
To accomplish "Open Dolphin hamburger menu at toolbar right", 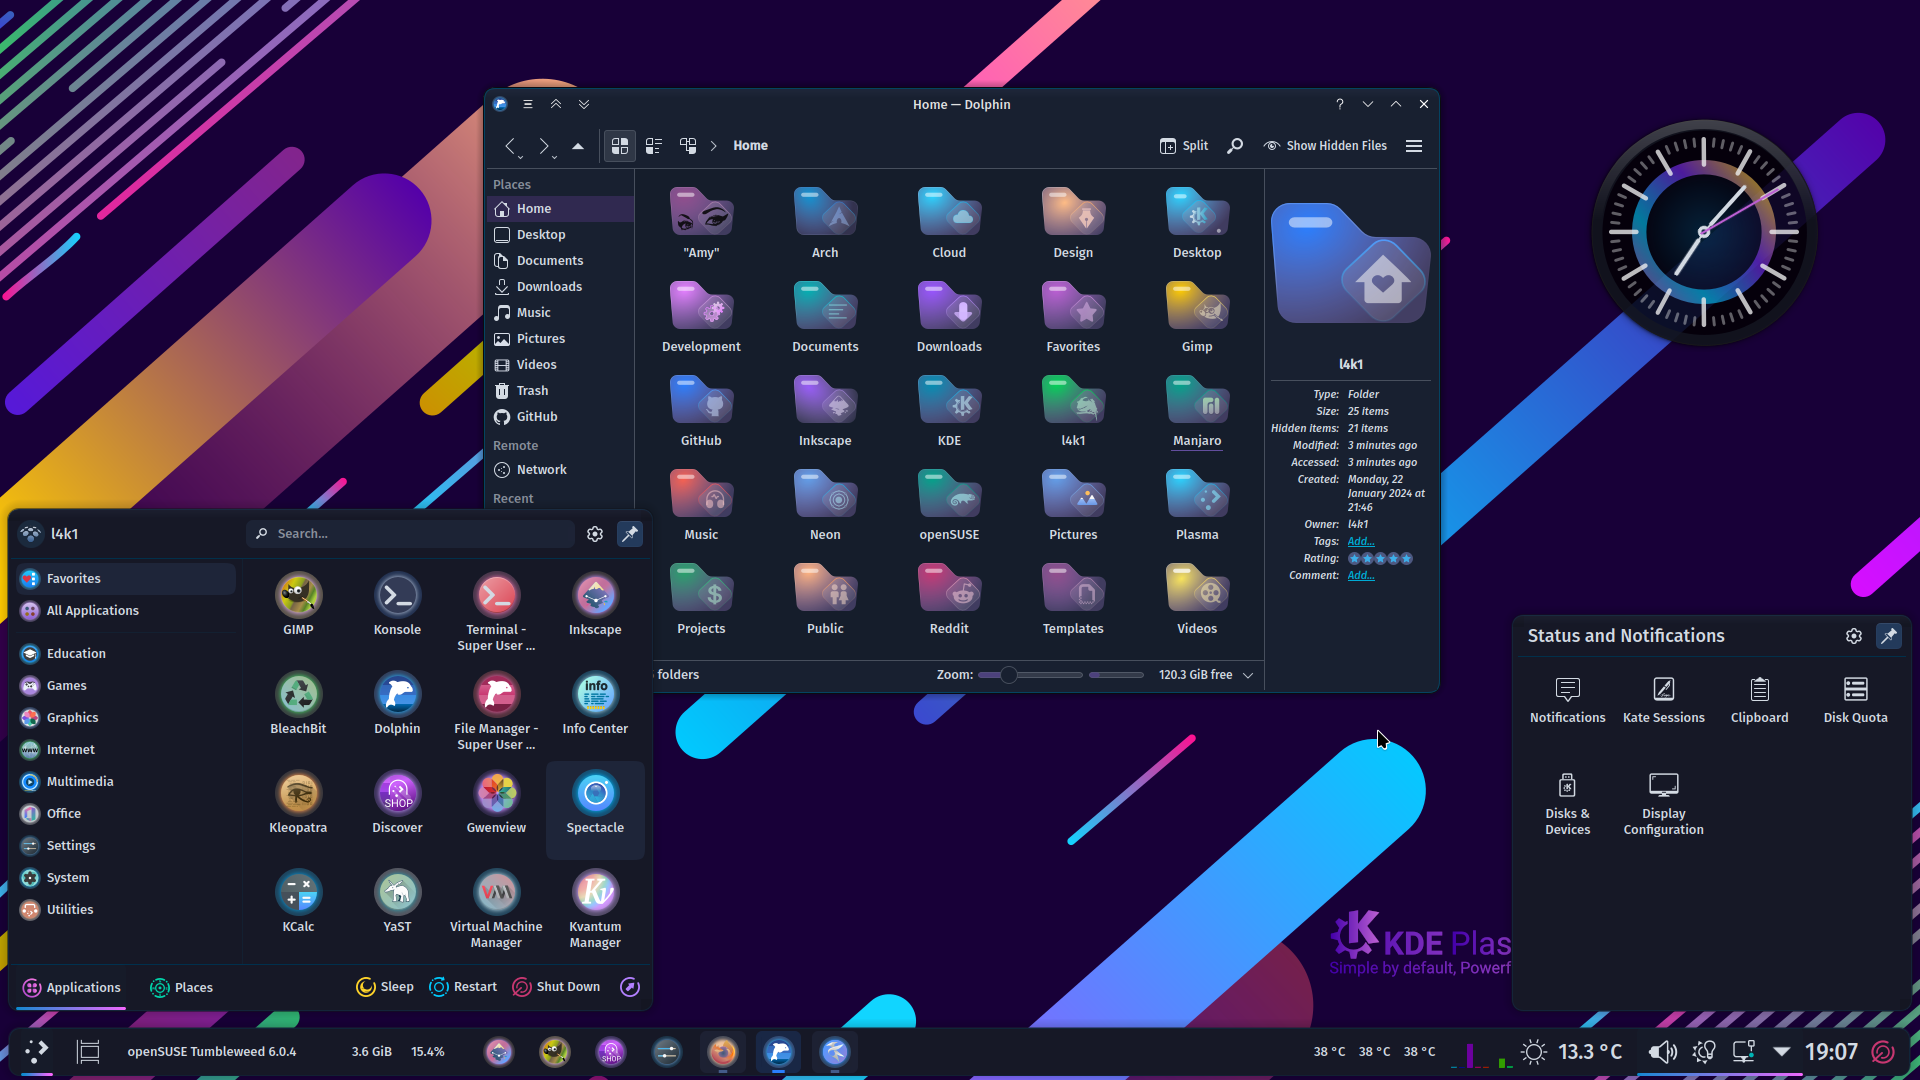I will coord(1414,146).
